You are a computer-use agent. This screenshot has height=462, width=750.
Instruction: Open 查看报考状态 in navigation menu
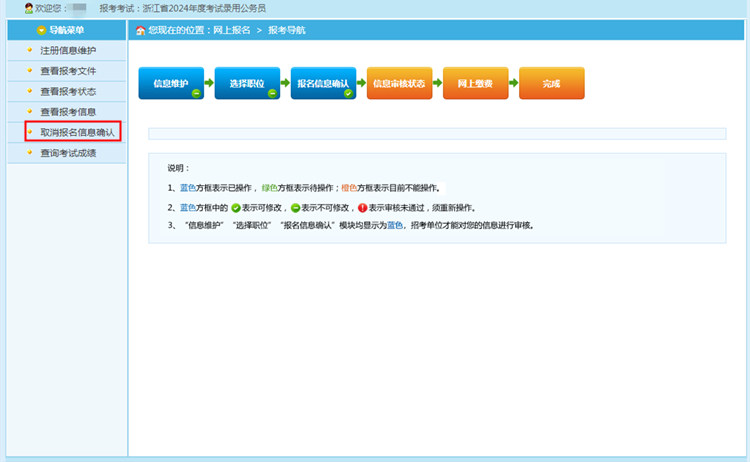click(67, 91)
